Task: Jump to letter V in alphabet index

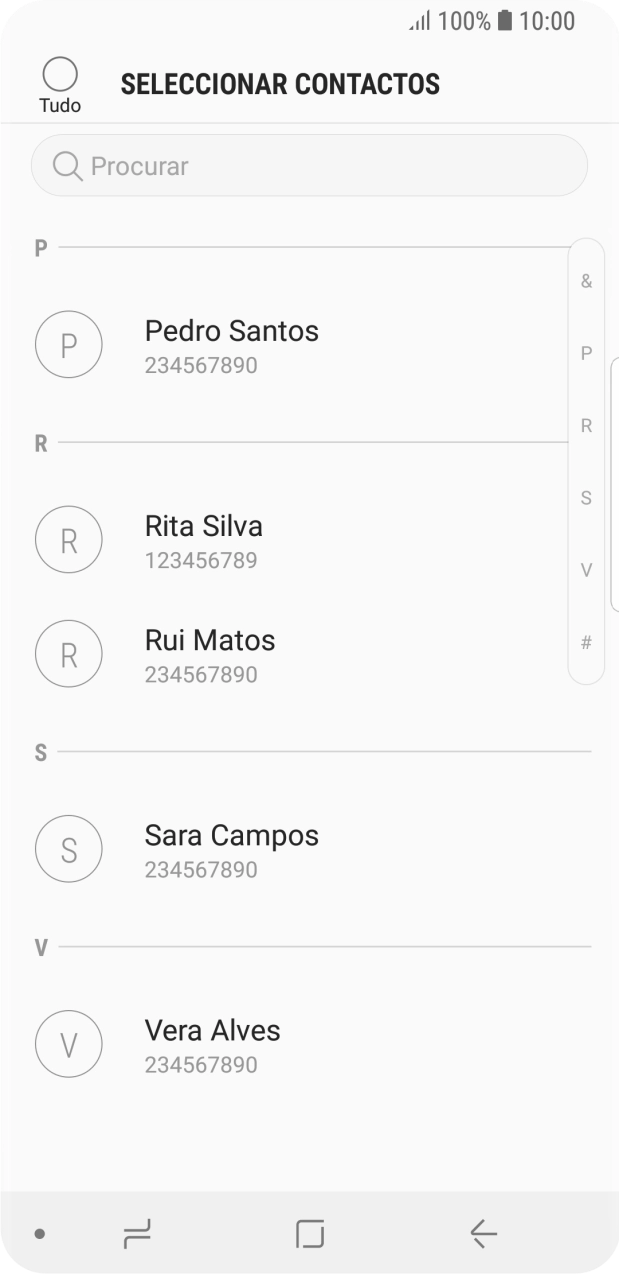Action: 585,570
